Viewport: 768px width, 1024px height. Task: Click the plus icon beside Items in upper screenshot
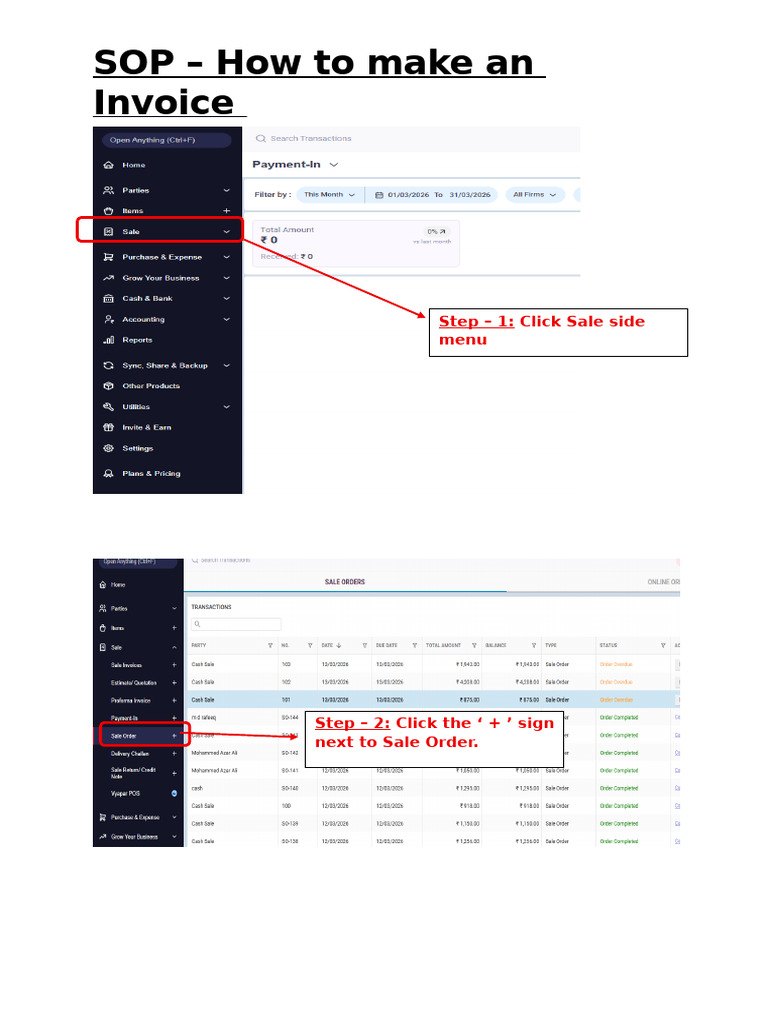227,211
